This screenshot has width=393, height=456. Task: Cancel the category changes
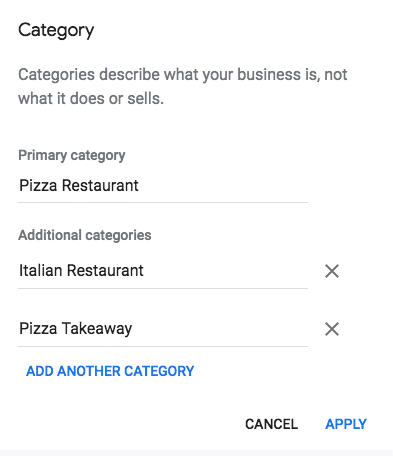[x=271, y=424]
